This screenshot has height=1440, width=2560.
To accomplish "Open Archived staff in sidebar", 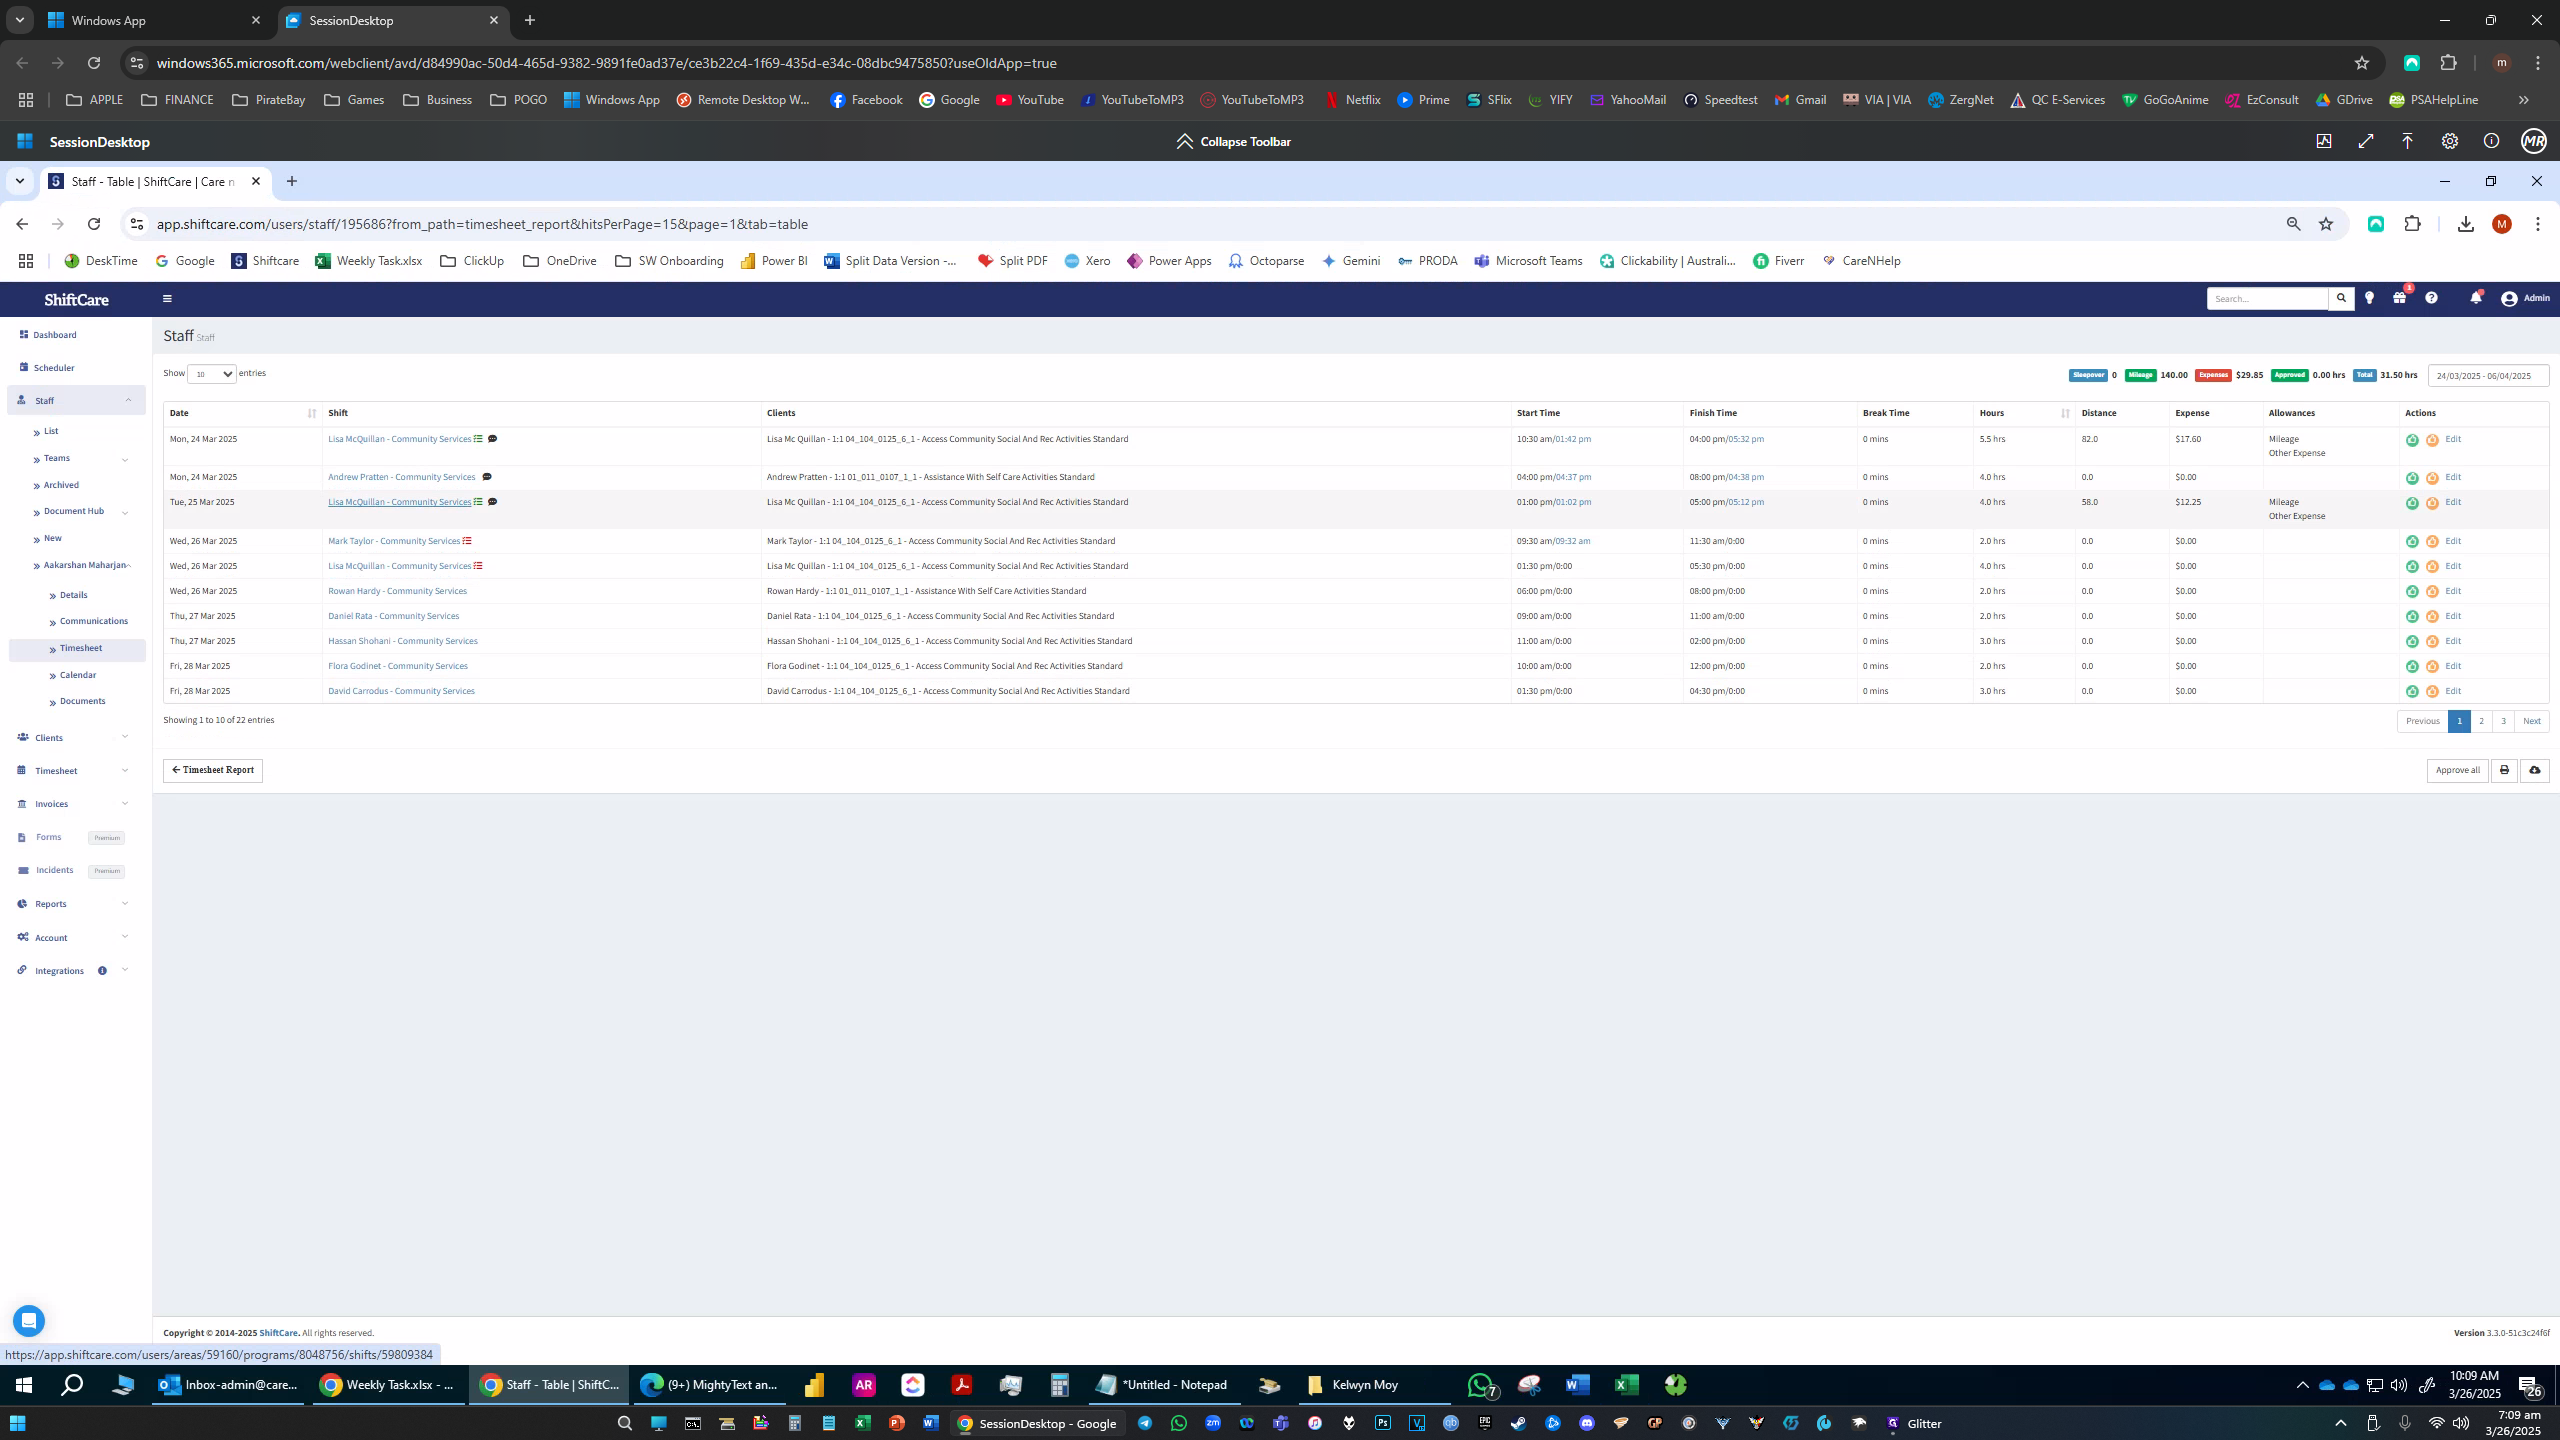I will point(60,485).
